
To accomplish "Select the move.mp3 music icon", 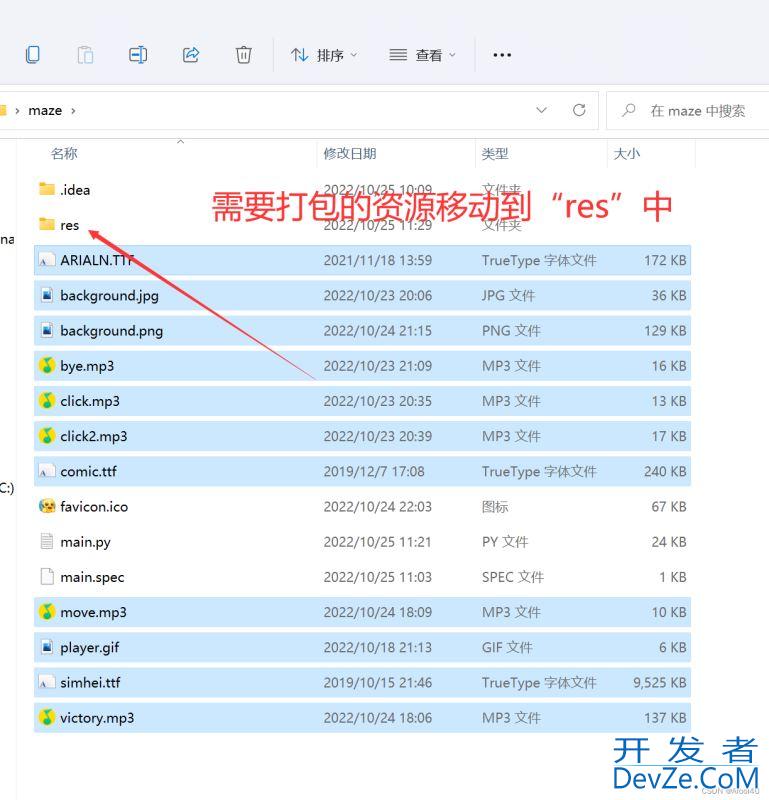I will (x=47, y=612).
